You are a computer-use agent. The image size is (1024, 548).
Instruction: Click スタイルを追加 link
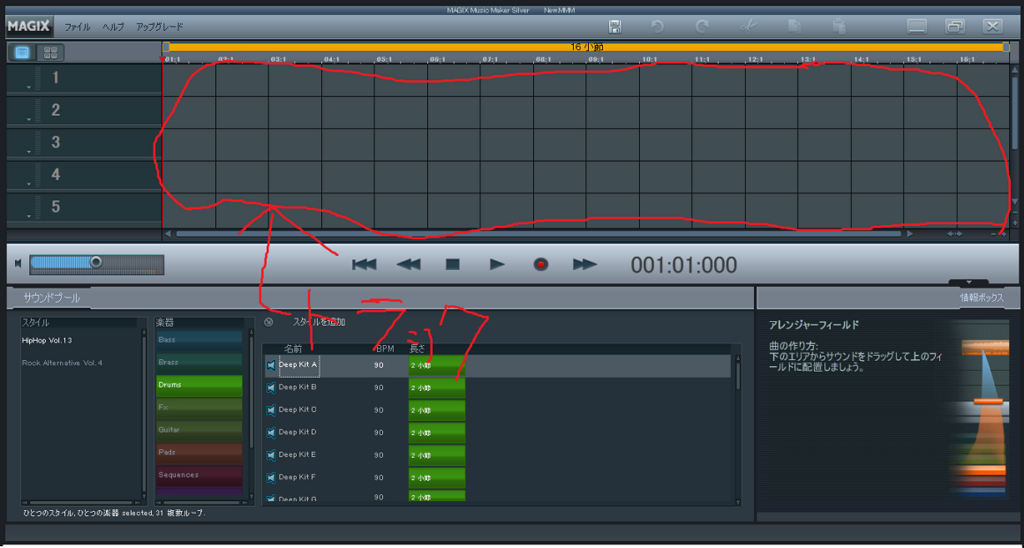(319, 322)
